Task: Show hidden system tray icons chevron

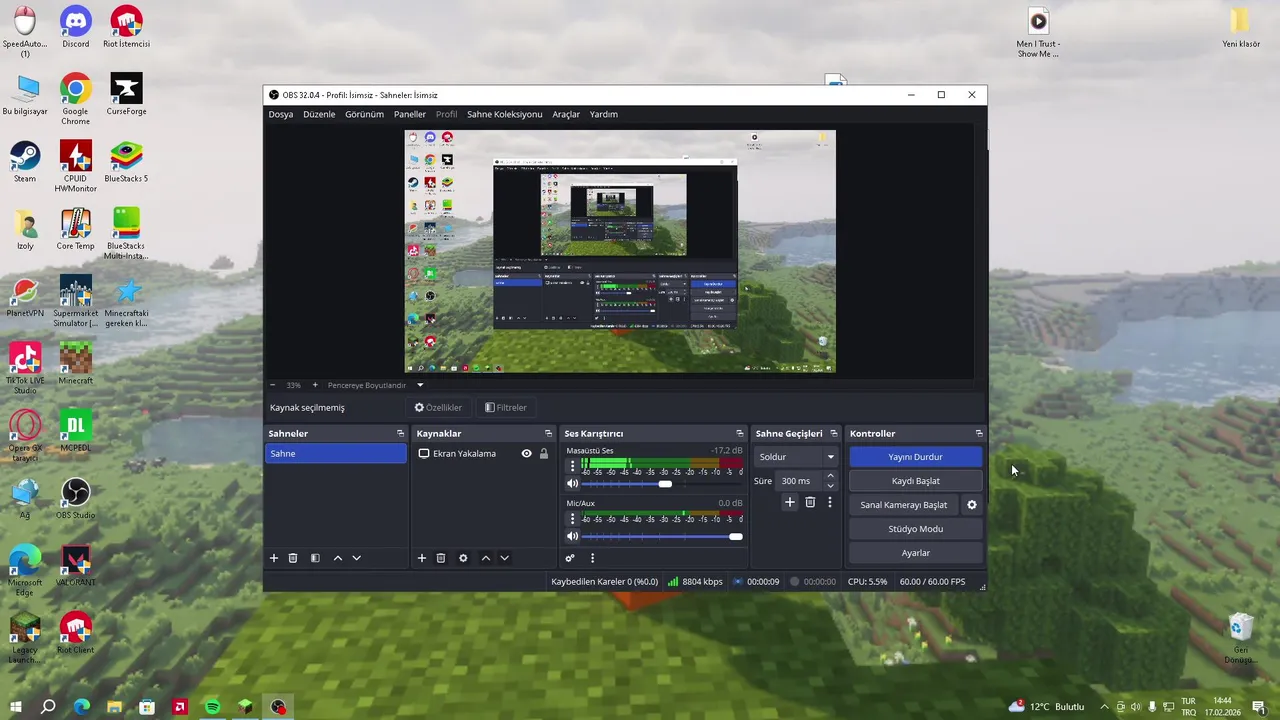Action: tap(1104, 706)
